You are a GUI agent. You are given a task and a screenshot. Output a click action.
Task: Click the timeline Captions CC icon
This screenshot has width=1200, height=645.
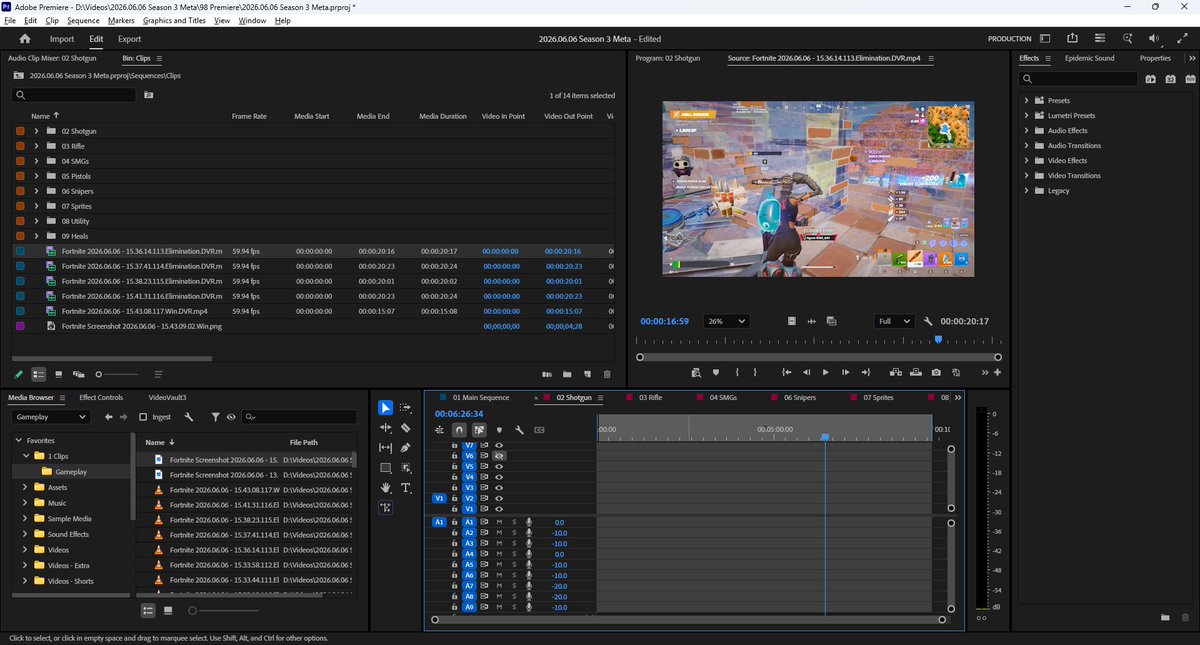539,430
